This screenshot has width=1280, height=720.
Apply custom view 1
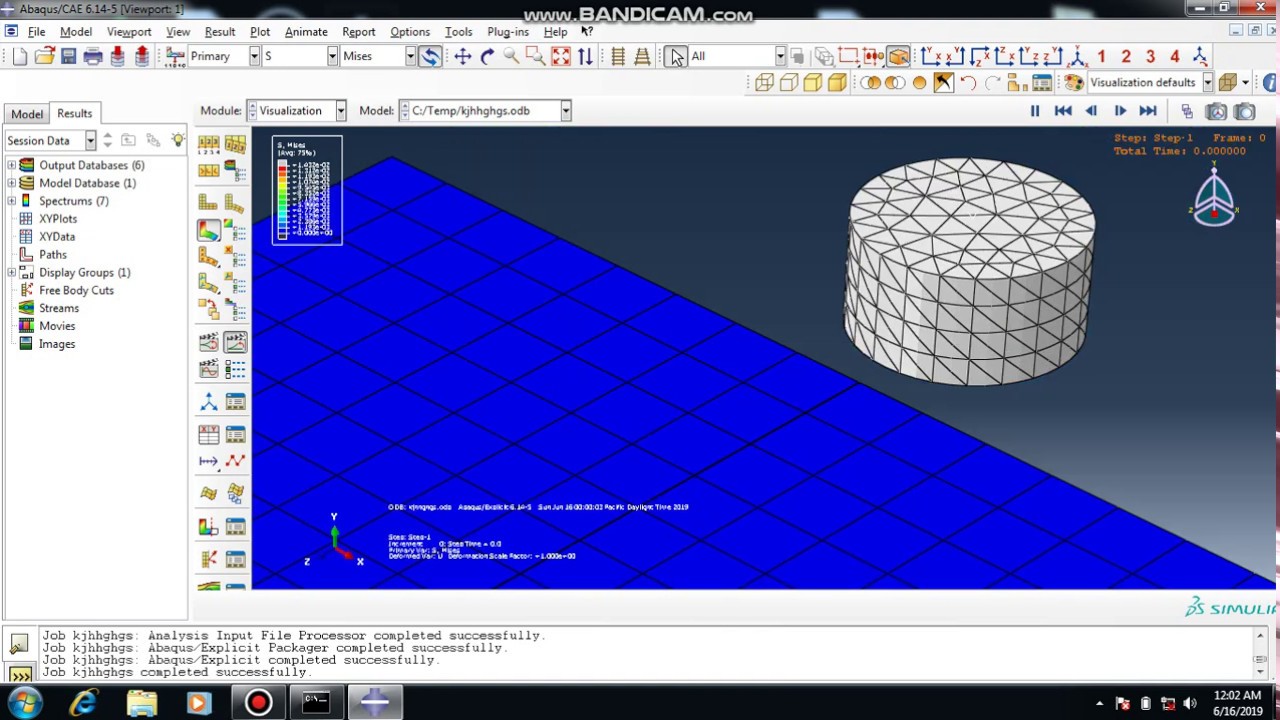1102,57
